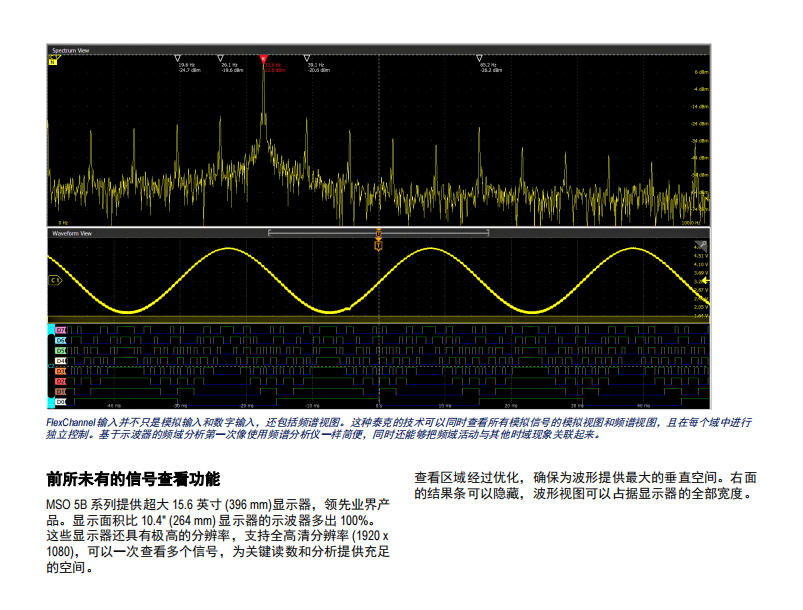
Task: Click the '-40 ms' time axis label
Action: pyautogui.click(x=114, y=406)
